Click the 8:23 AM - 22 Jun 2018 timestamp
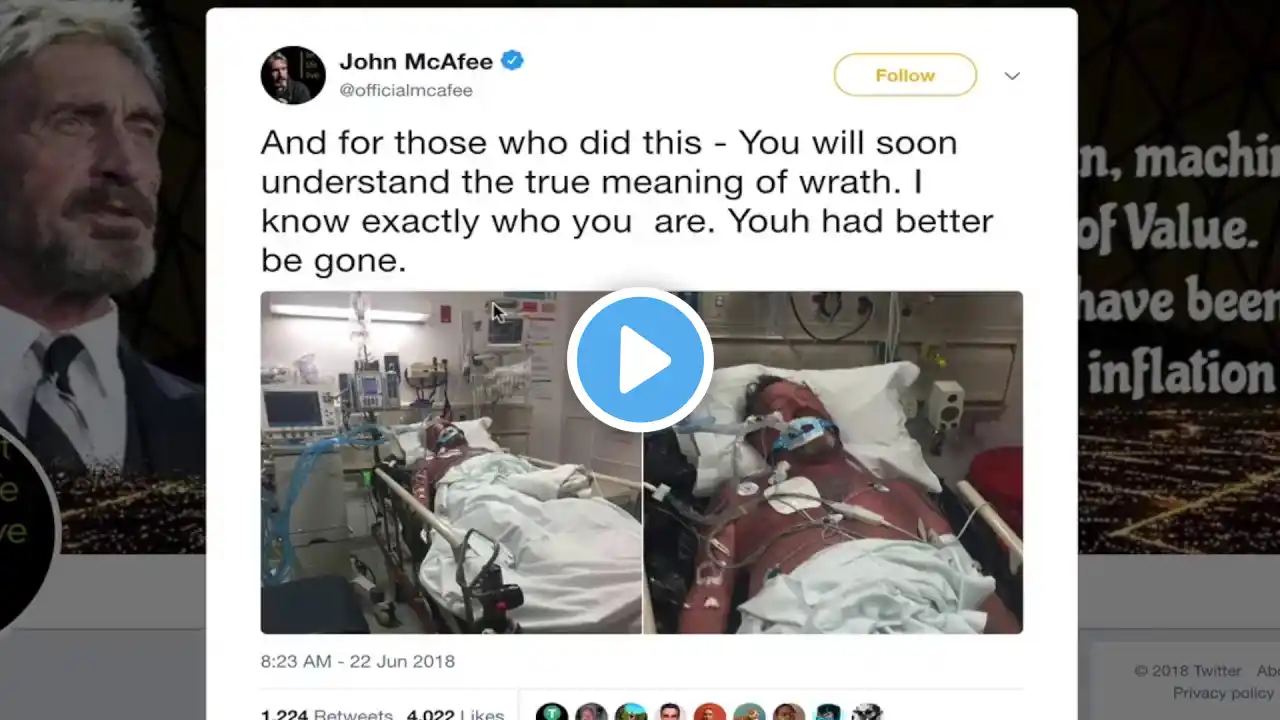This screenshot has width=1280, height=720. 358,661
